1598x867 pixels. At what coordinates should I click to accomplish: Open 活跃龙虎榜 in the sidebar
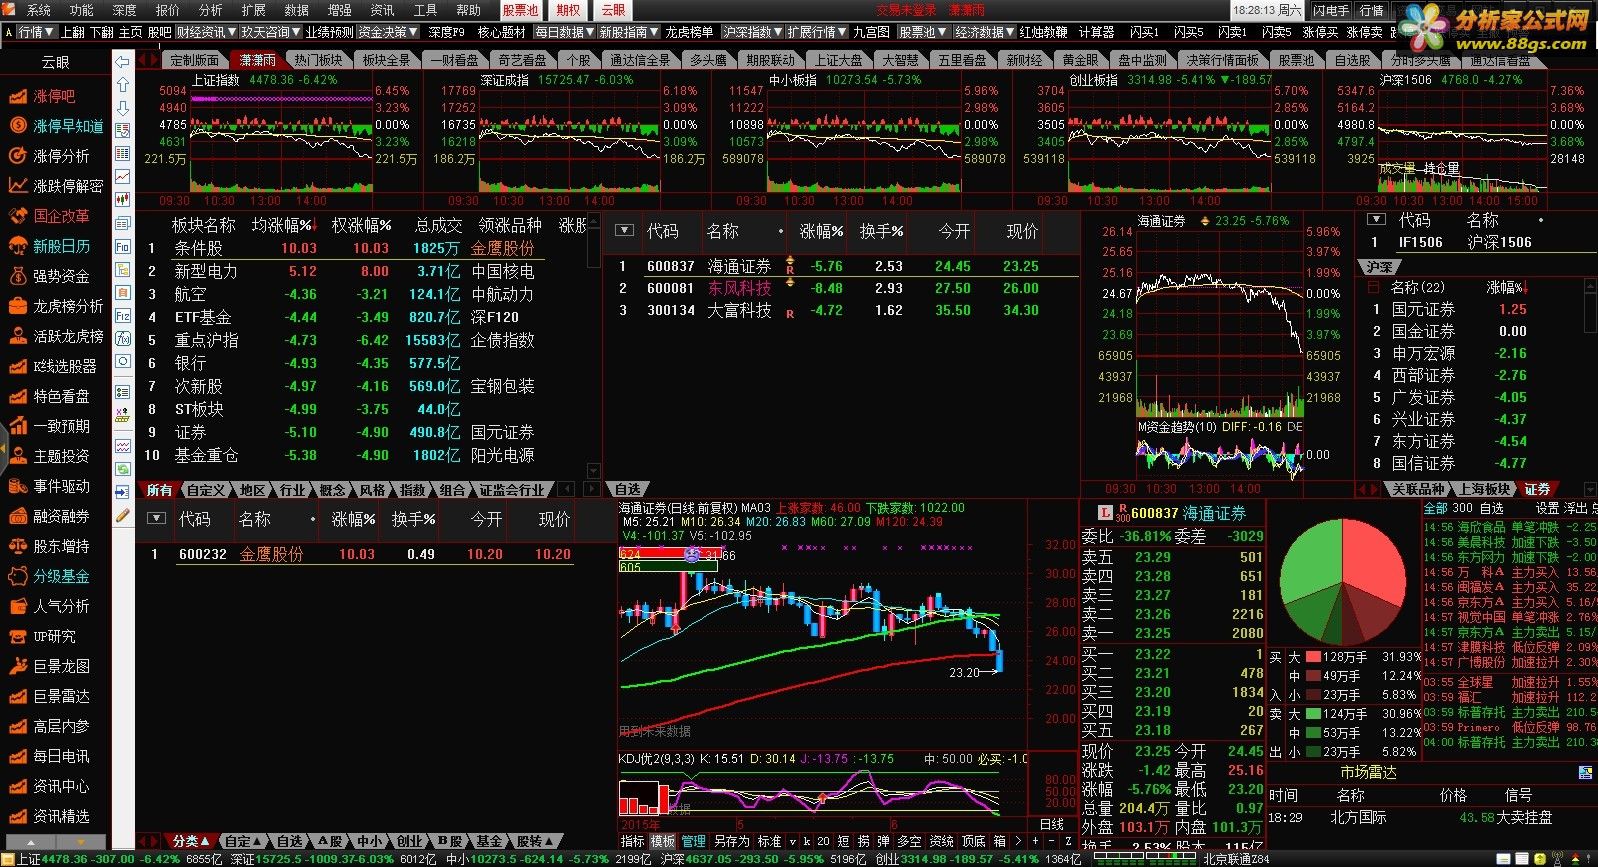(55, 336)
